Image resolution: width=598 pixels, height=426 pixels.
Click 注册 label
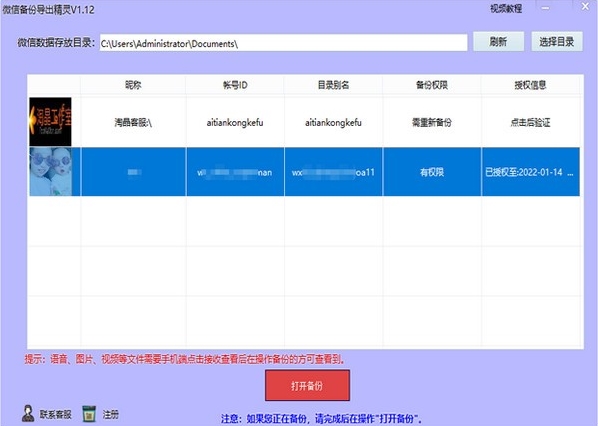click(111, 414)
